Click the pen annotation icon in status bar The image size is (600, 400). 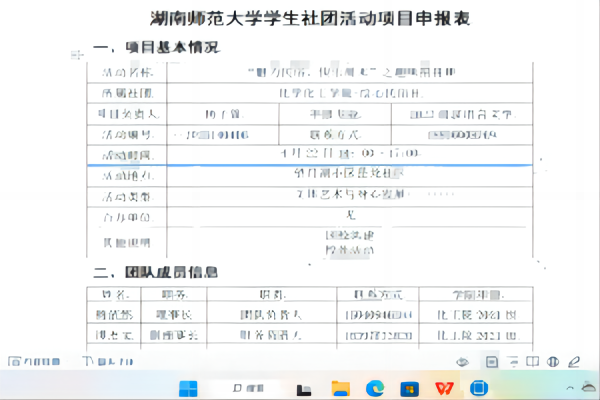click(x=575, y=362)
